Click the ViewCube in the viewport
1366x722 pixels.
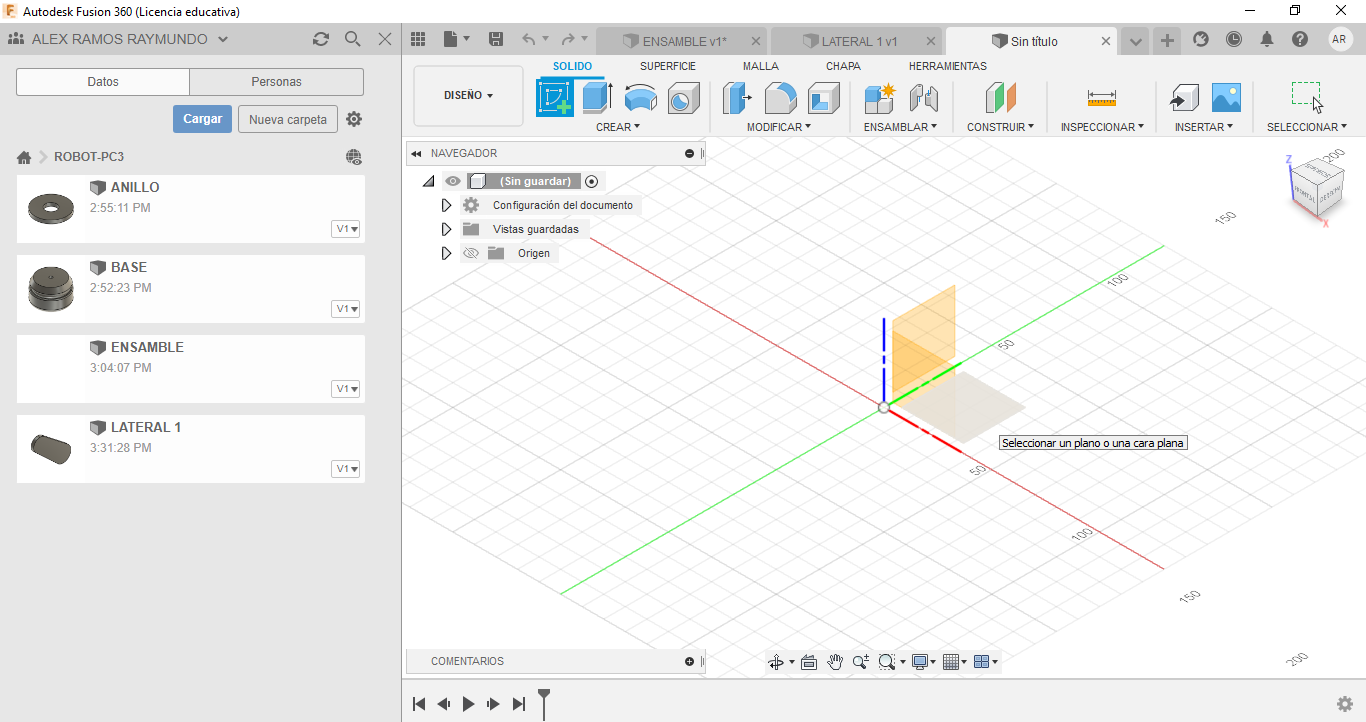tap(1316, 187)
